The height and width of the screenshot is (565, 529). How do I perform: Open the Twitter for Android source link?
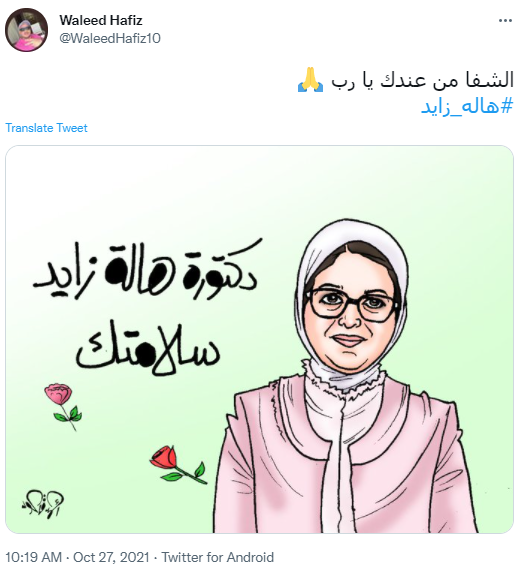tap(217, 557)
